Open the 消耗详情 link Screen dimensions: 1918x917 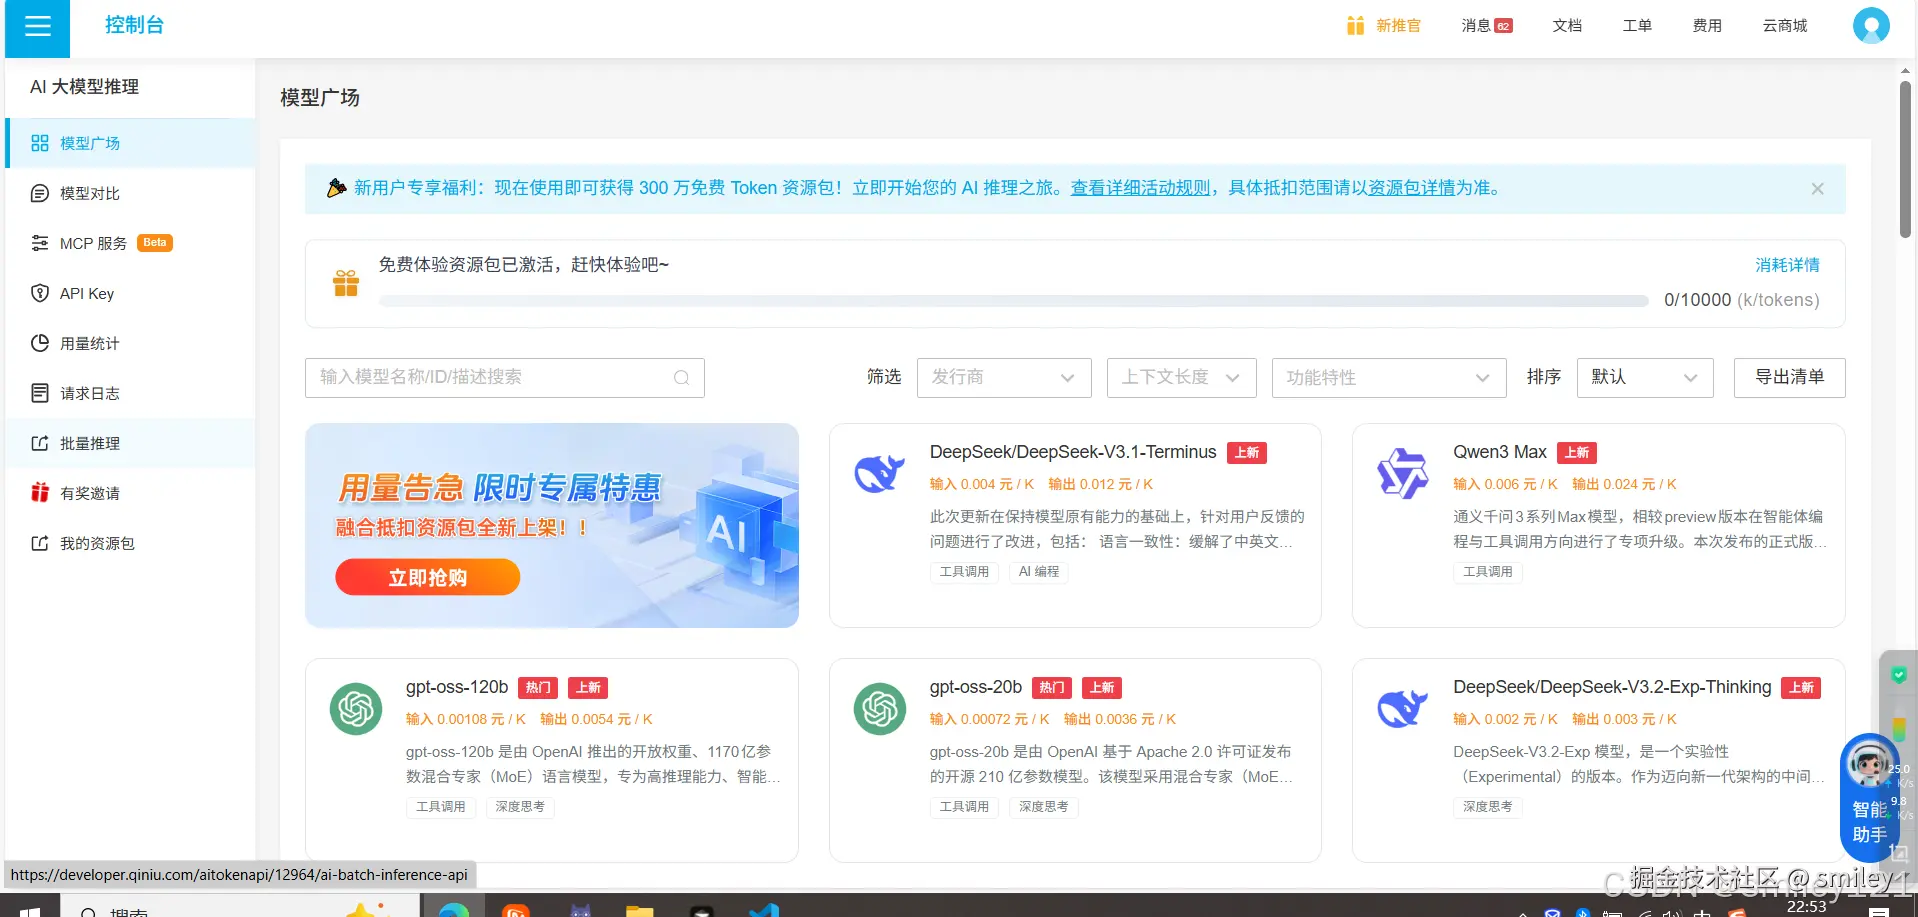tap(1788, 265)
